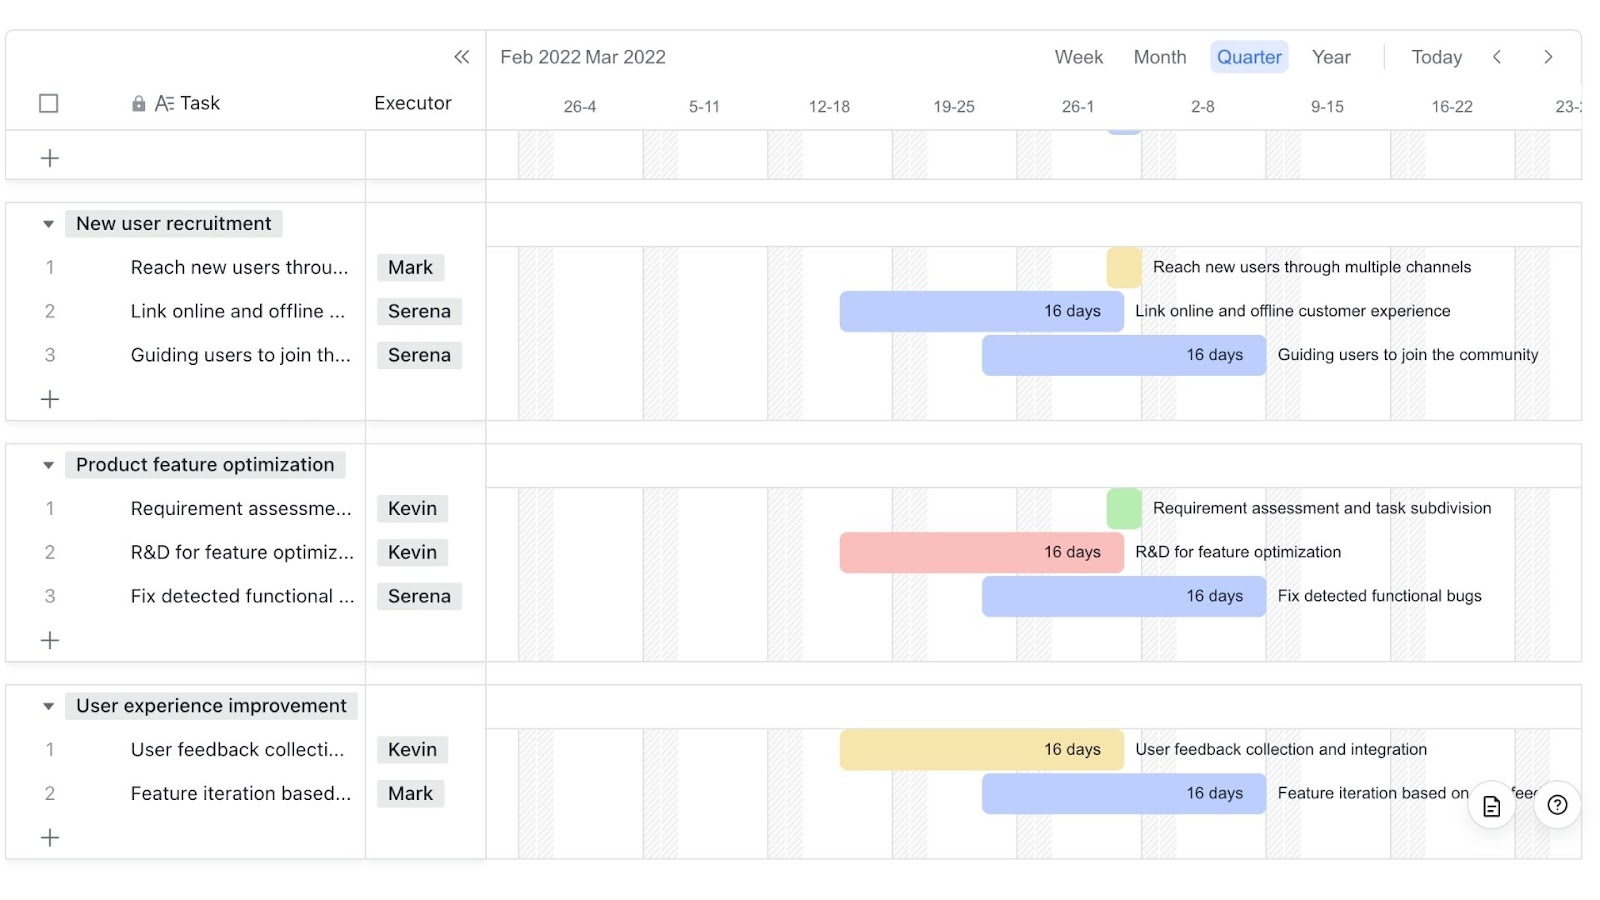This screenshot has width=1600, height=900.
Task: Click Gantt label 'R&D for feature optimization'
Action: pos(1238,552)
